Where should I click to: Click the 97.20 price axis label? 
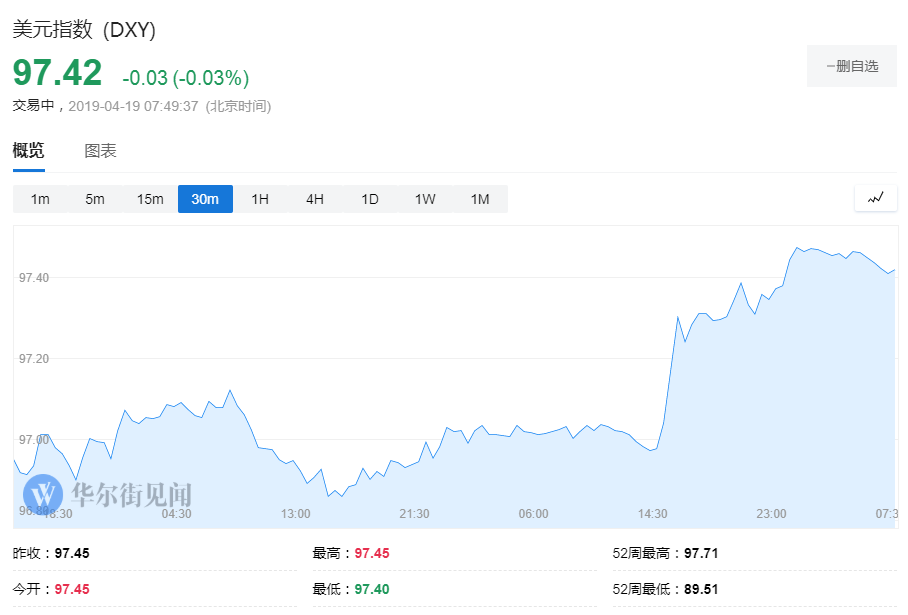(33, 358)
